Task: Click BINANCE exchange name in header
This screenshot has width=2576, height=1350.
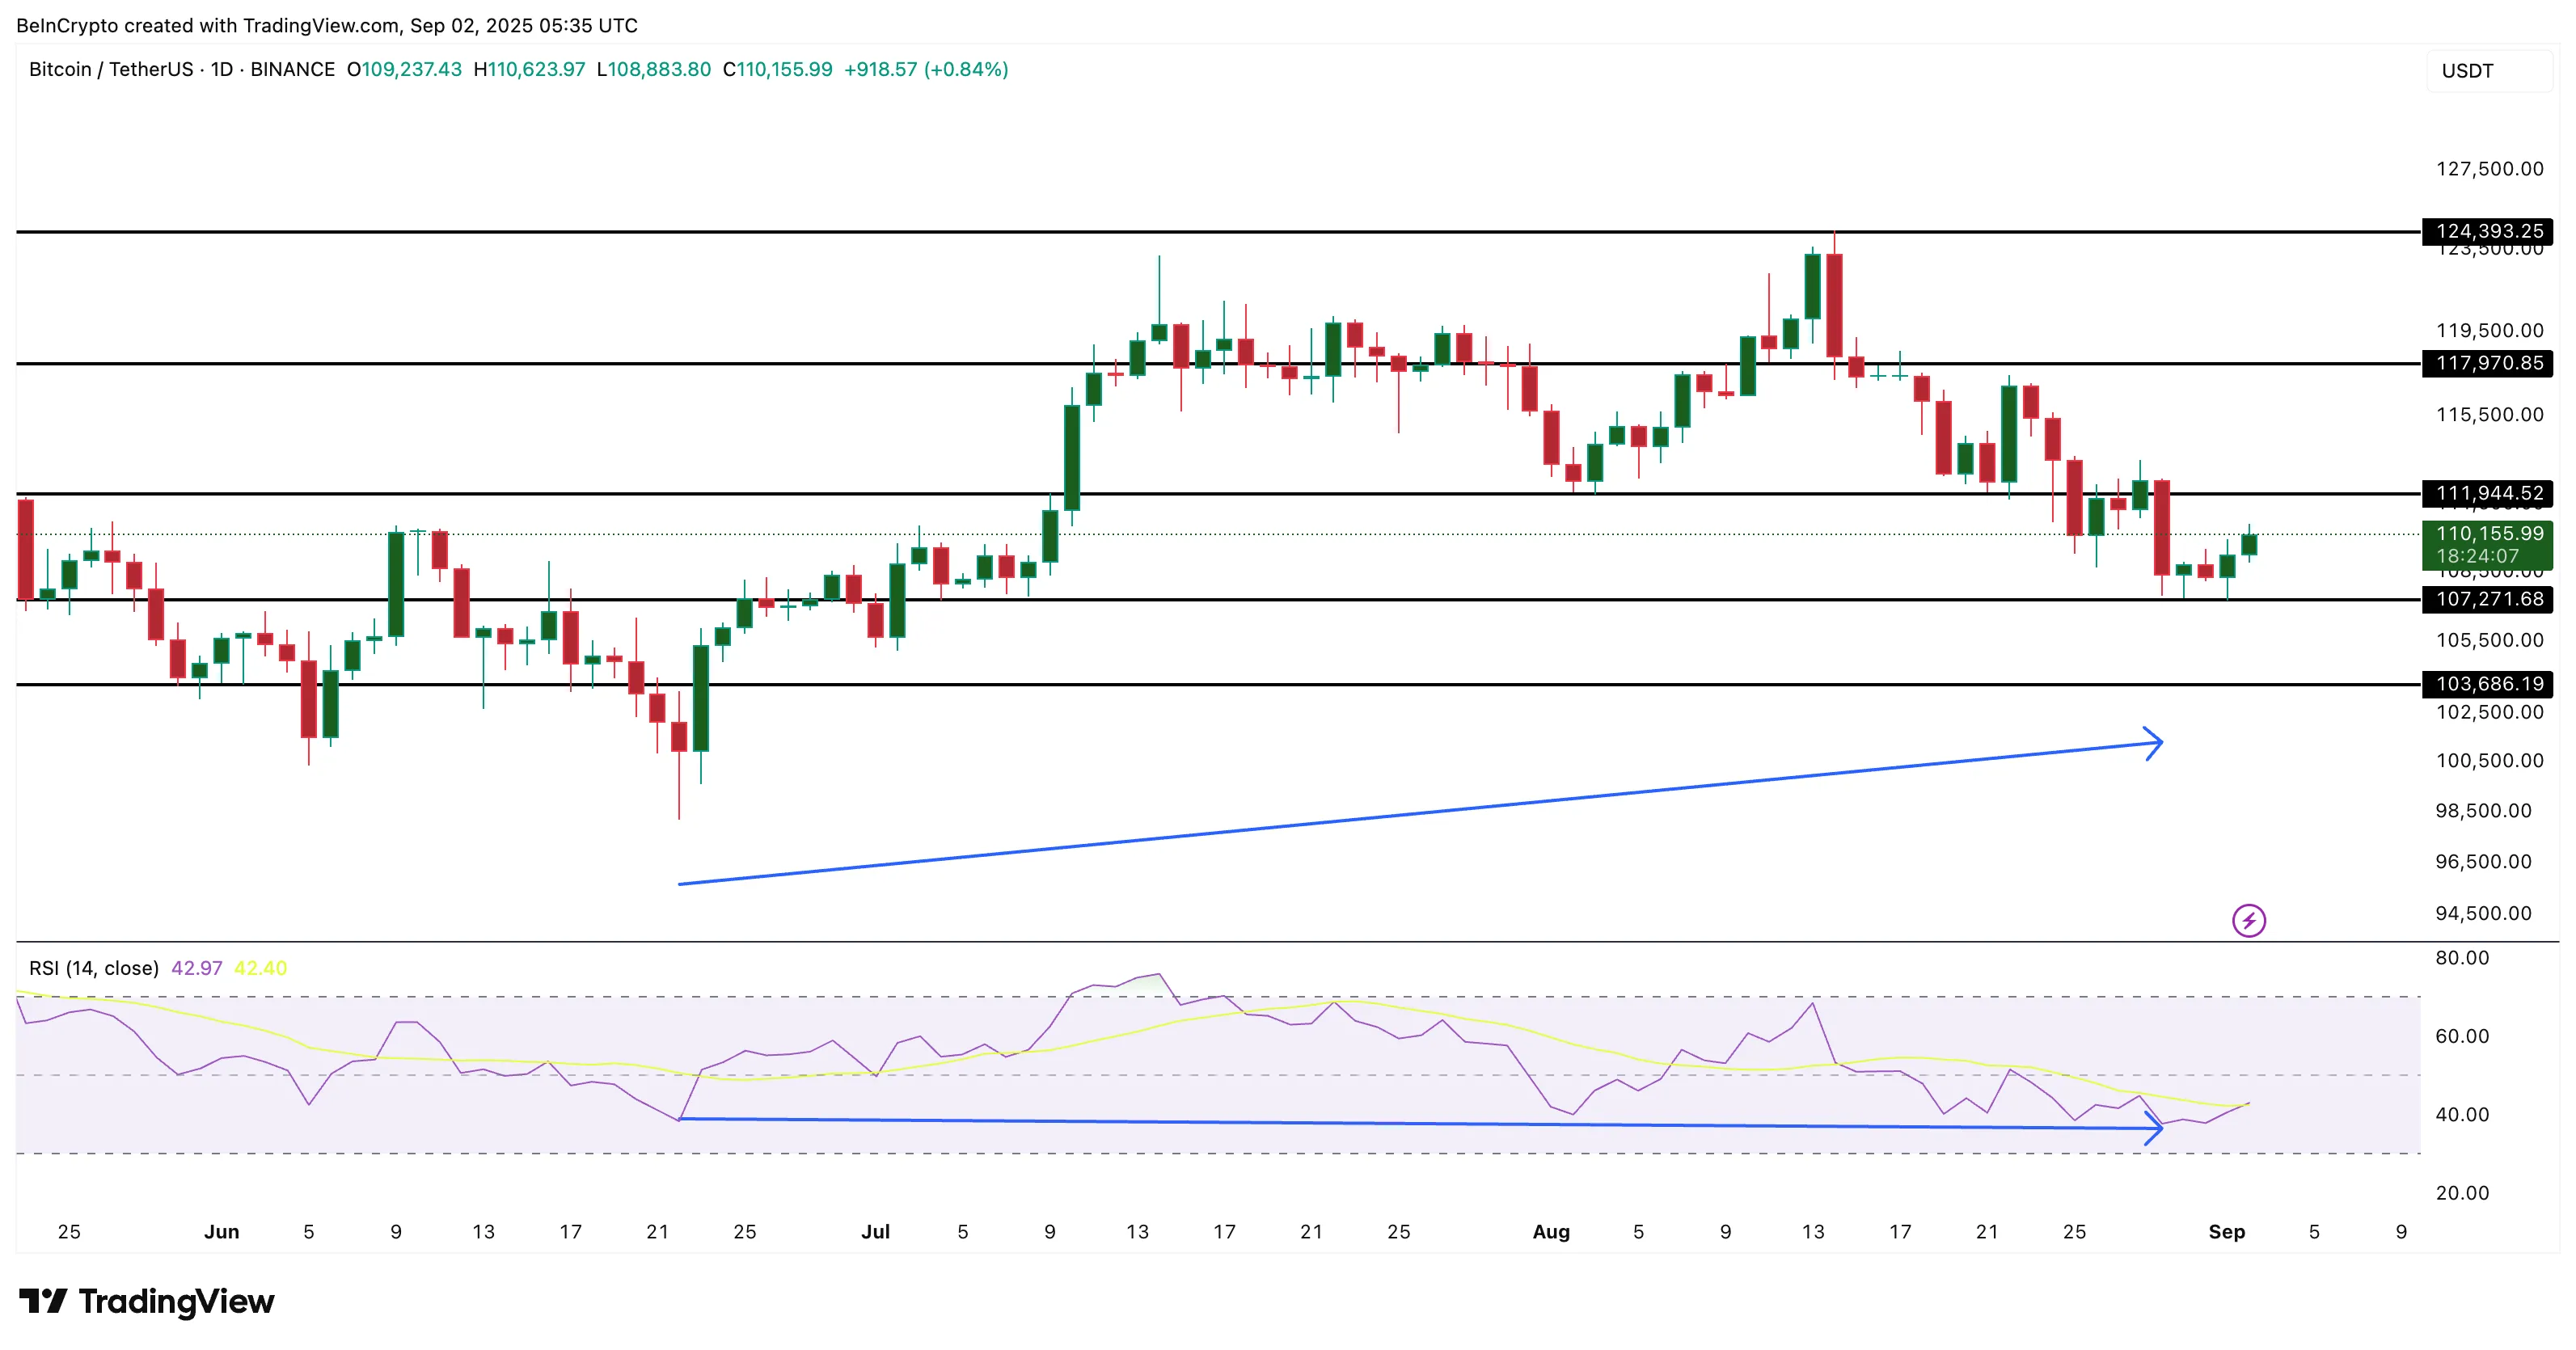Action: pyautogui.click(x=292, y=69)
